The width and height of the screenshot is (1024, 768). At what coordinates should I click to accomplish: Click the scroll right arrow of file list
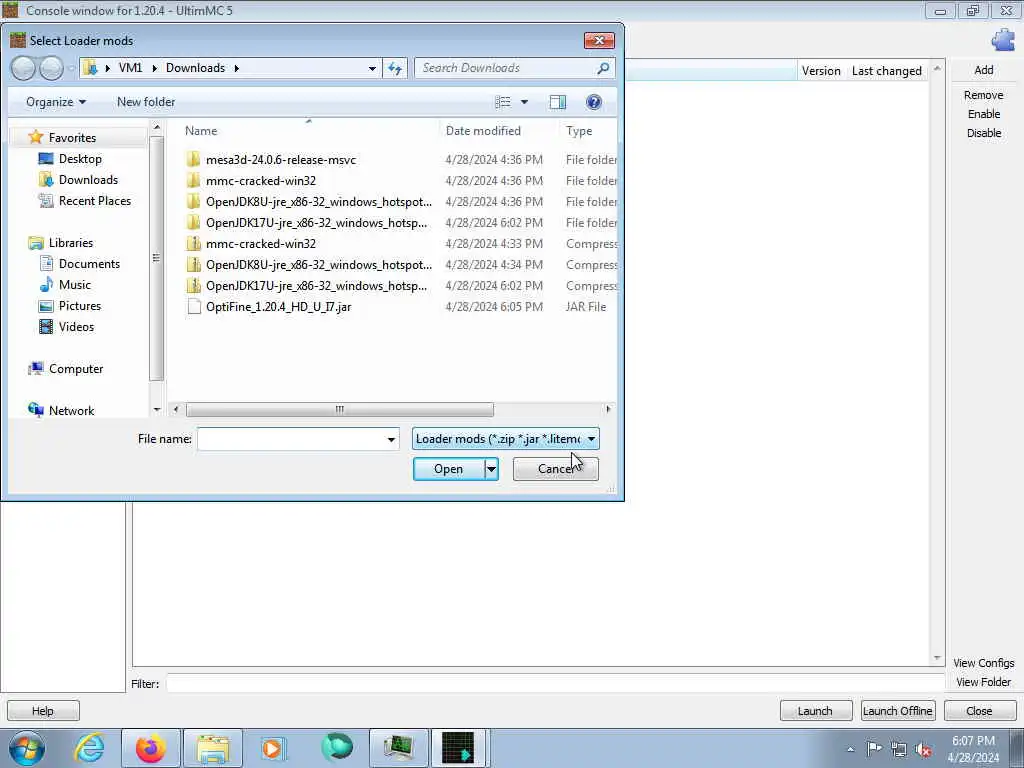point(608,409)
